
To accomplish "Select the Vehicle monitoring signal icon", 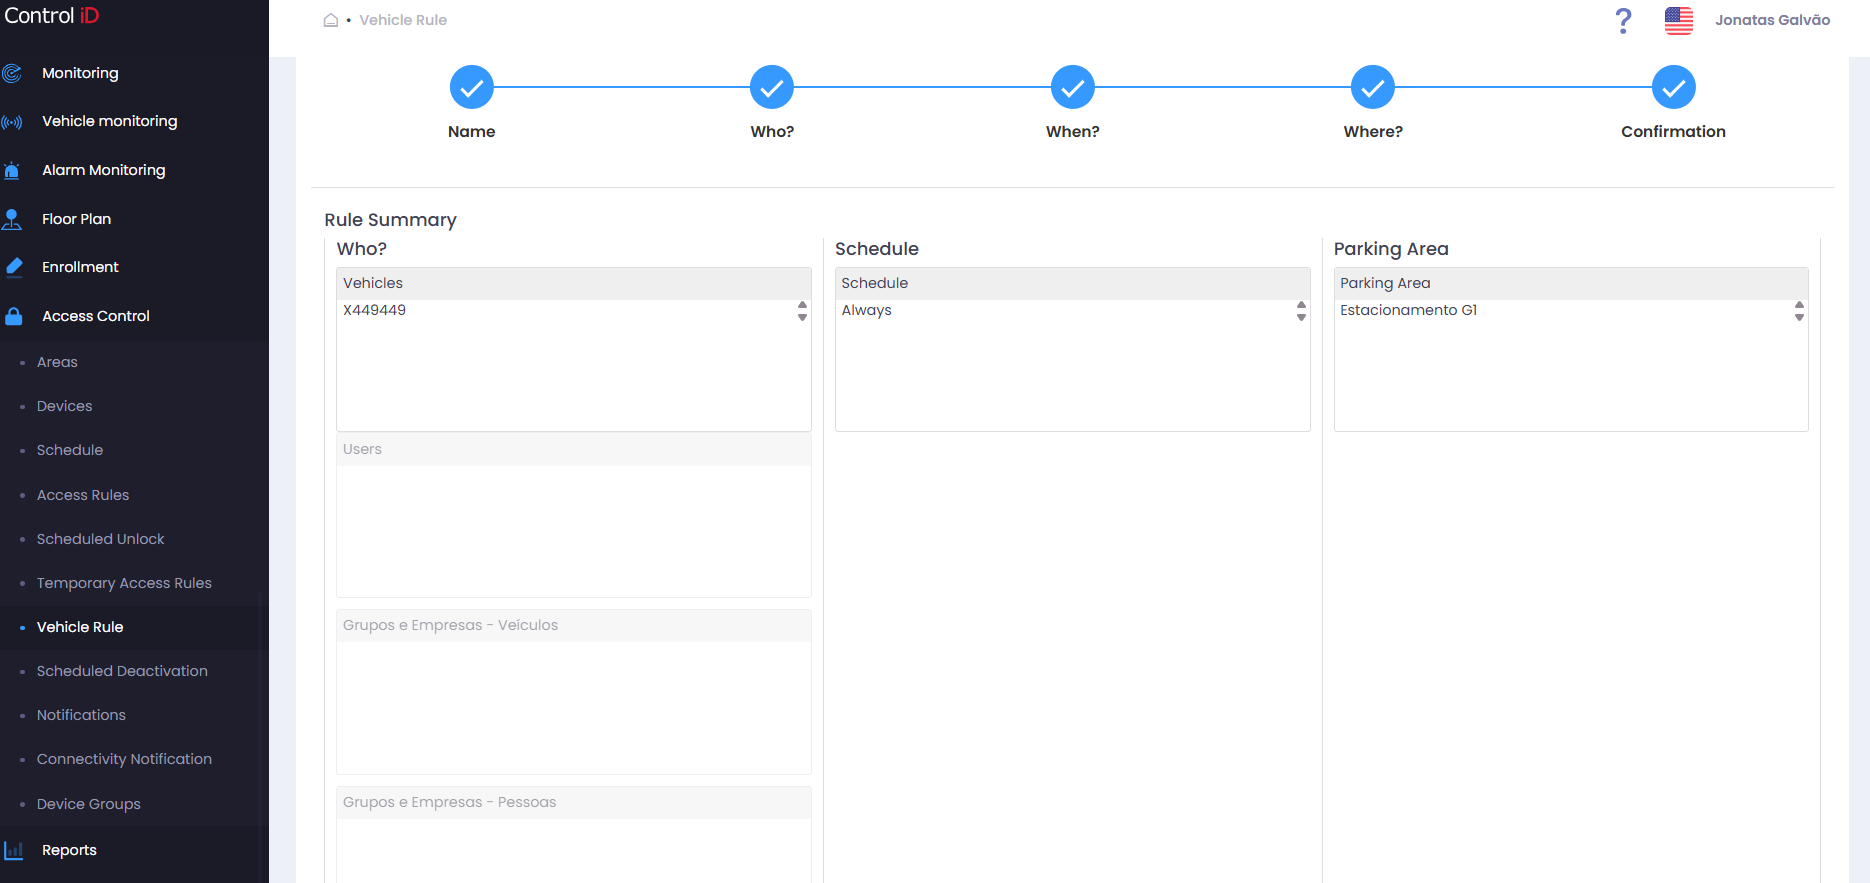I will (x=12, y=122).
